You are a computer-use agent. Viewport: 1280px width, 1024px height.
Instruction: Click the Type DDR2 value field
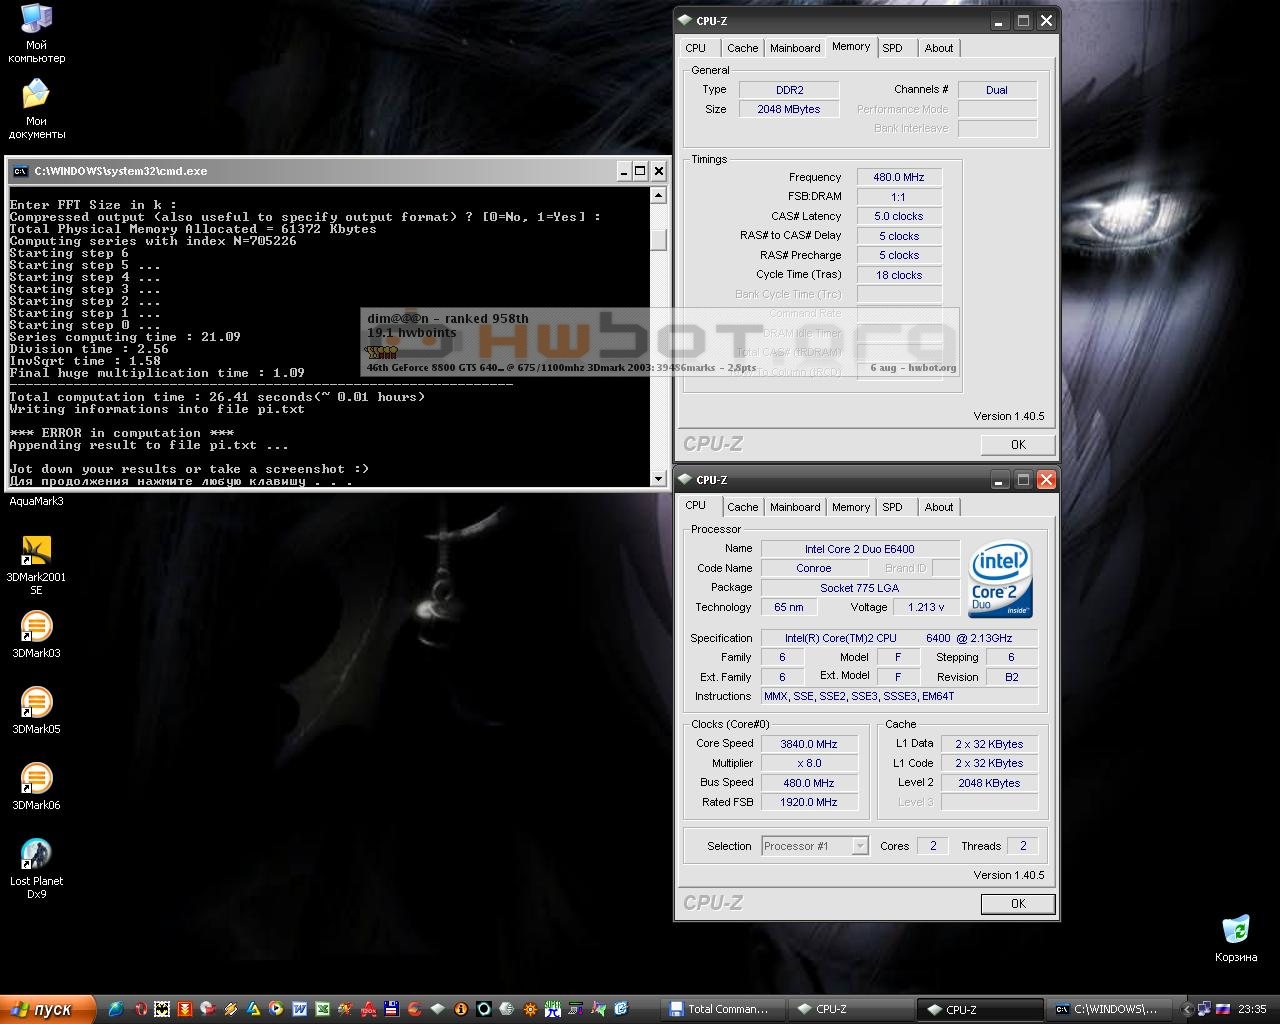[x=789, y=90]
